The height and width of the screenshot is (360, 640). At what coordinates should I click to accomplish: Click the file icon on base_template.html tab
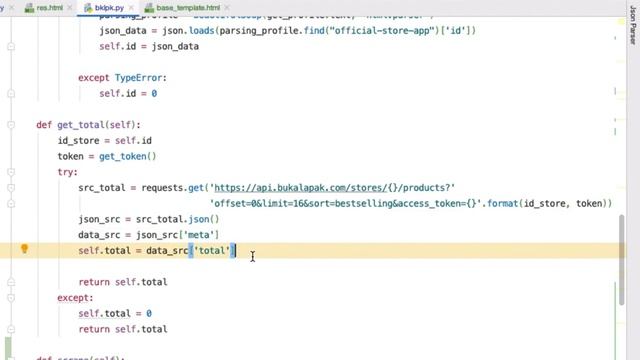tap(149, 8)
